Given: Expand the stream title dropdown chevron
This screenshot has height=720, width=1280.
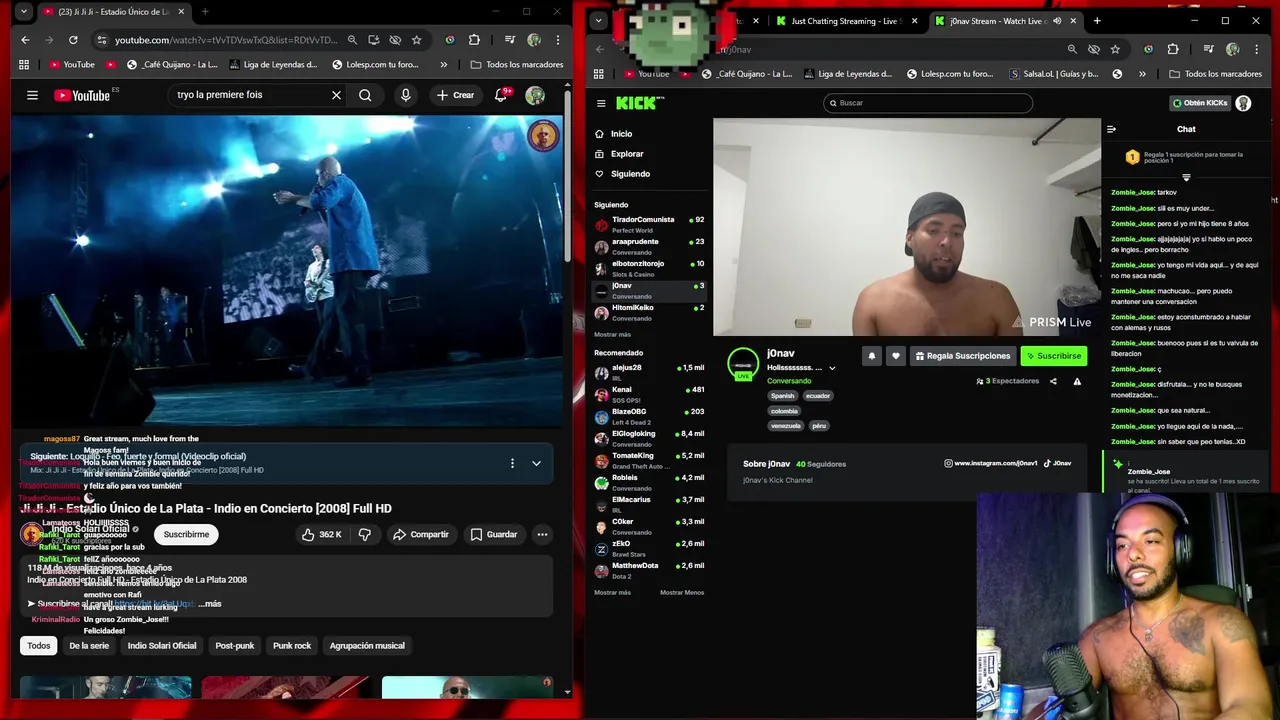Looking at the screenshot, I should point(832,368).
